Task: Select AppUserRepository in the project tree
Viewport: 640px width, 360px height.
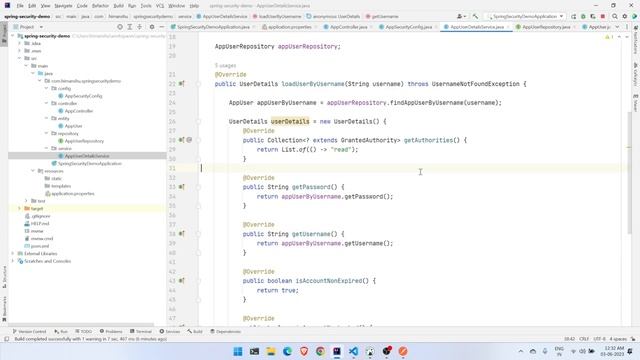Action: pyautogui.click(x=84, y=141)
